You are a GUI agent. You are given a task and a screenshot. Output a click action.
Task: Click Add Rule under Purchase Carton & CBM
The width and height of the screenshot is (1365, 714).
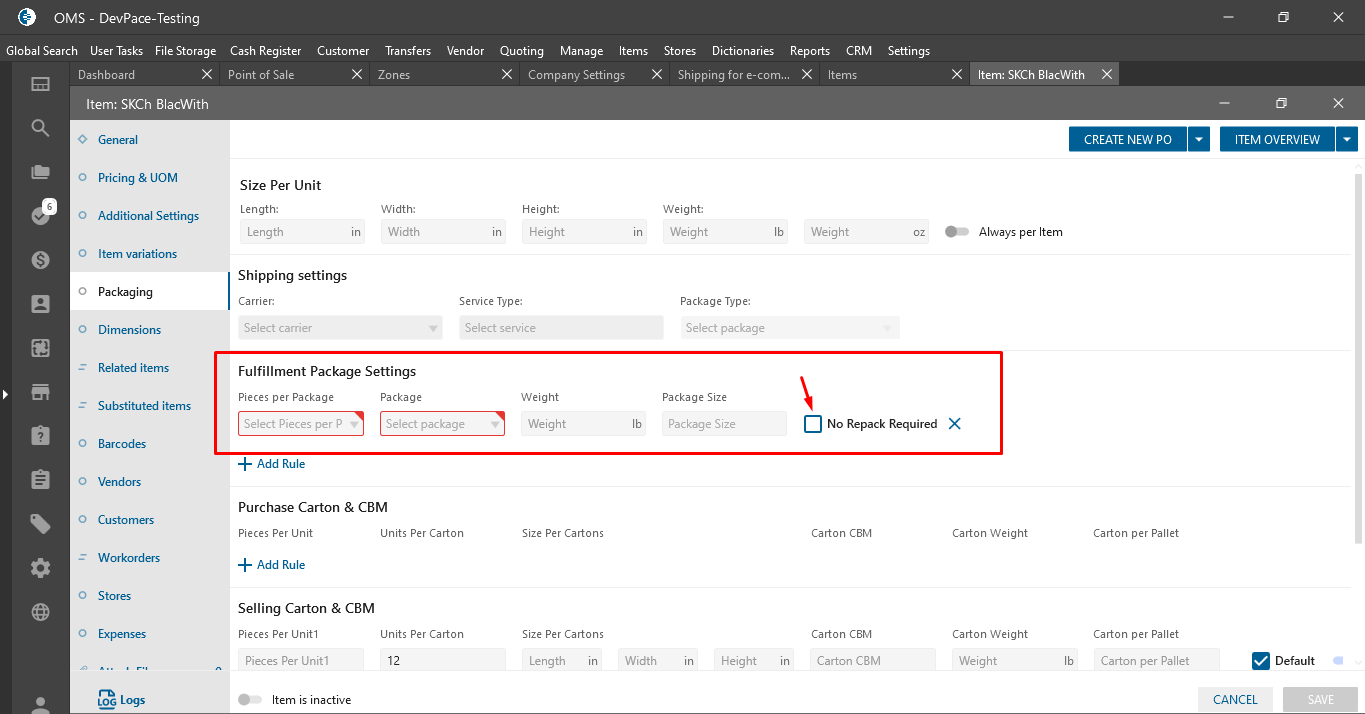[272, 565]
